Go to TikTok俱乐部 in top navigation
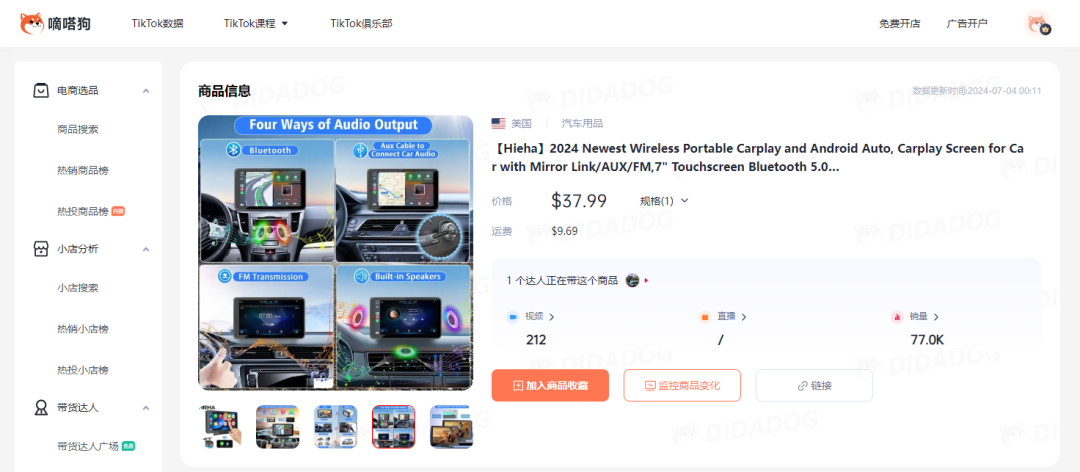Screen dimensions: 1080x472 point(361,23)
